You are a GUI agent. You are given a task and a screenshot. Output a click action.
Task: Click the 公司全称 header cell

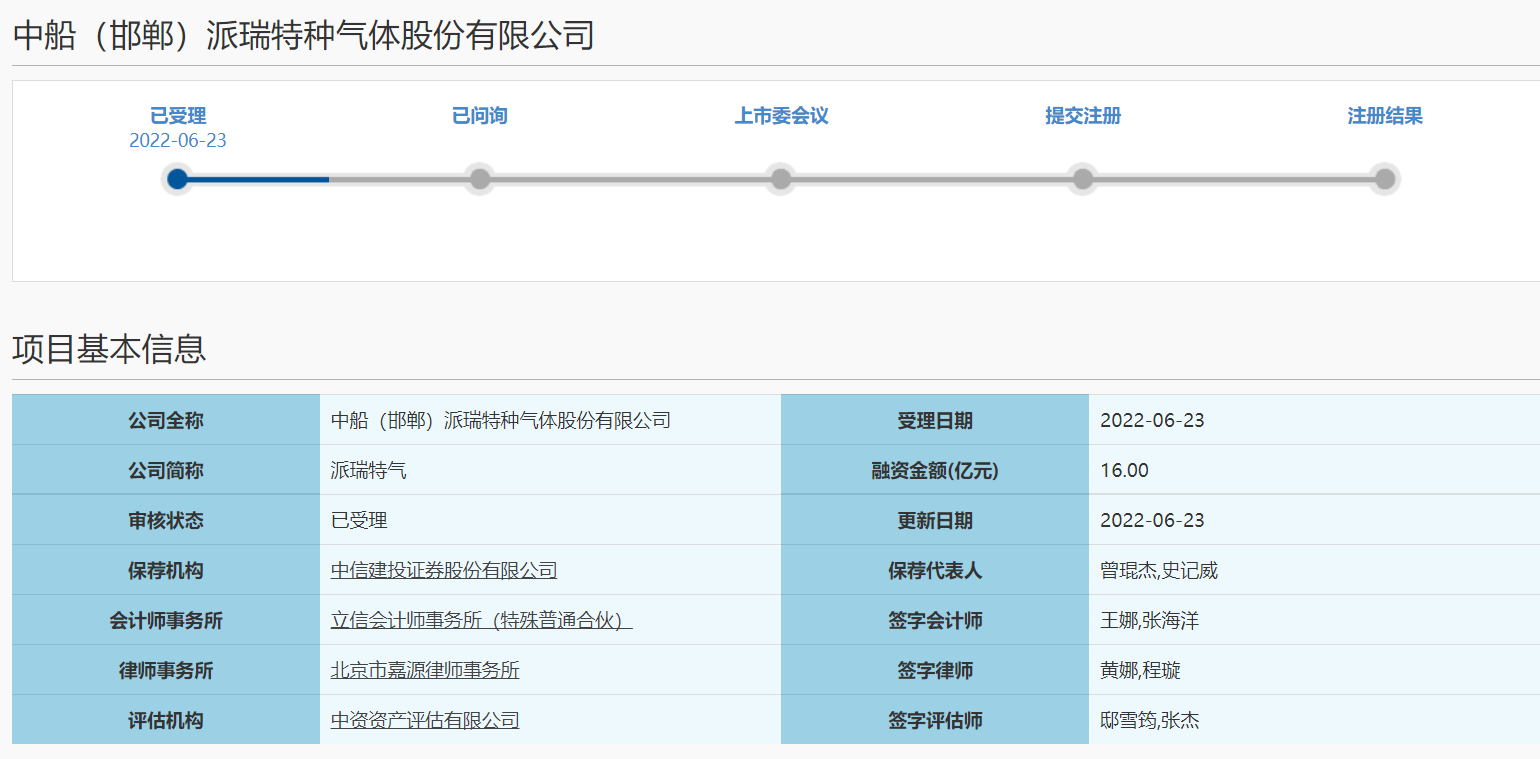click(166, 420)
